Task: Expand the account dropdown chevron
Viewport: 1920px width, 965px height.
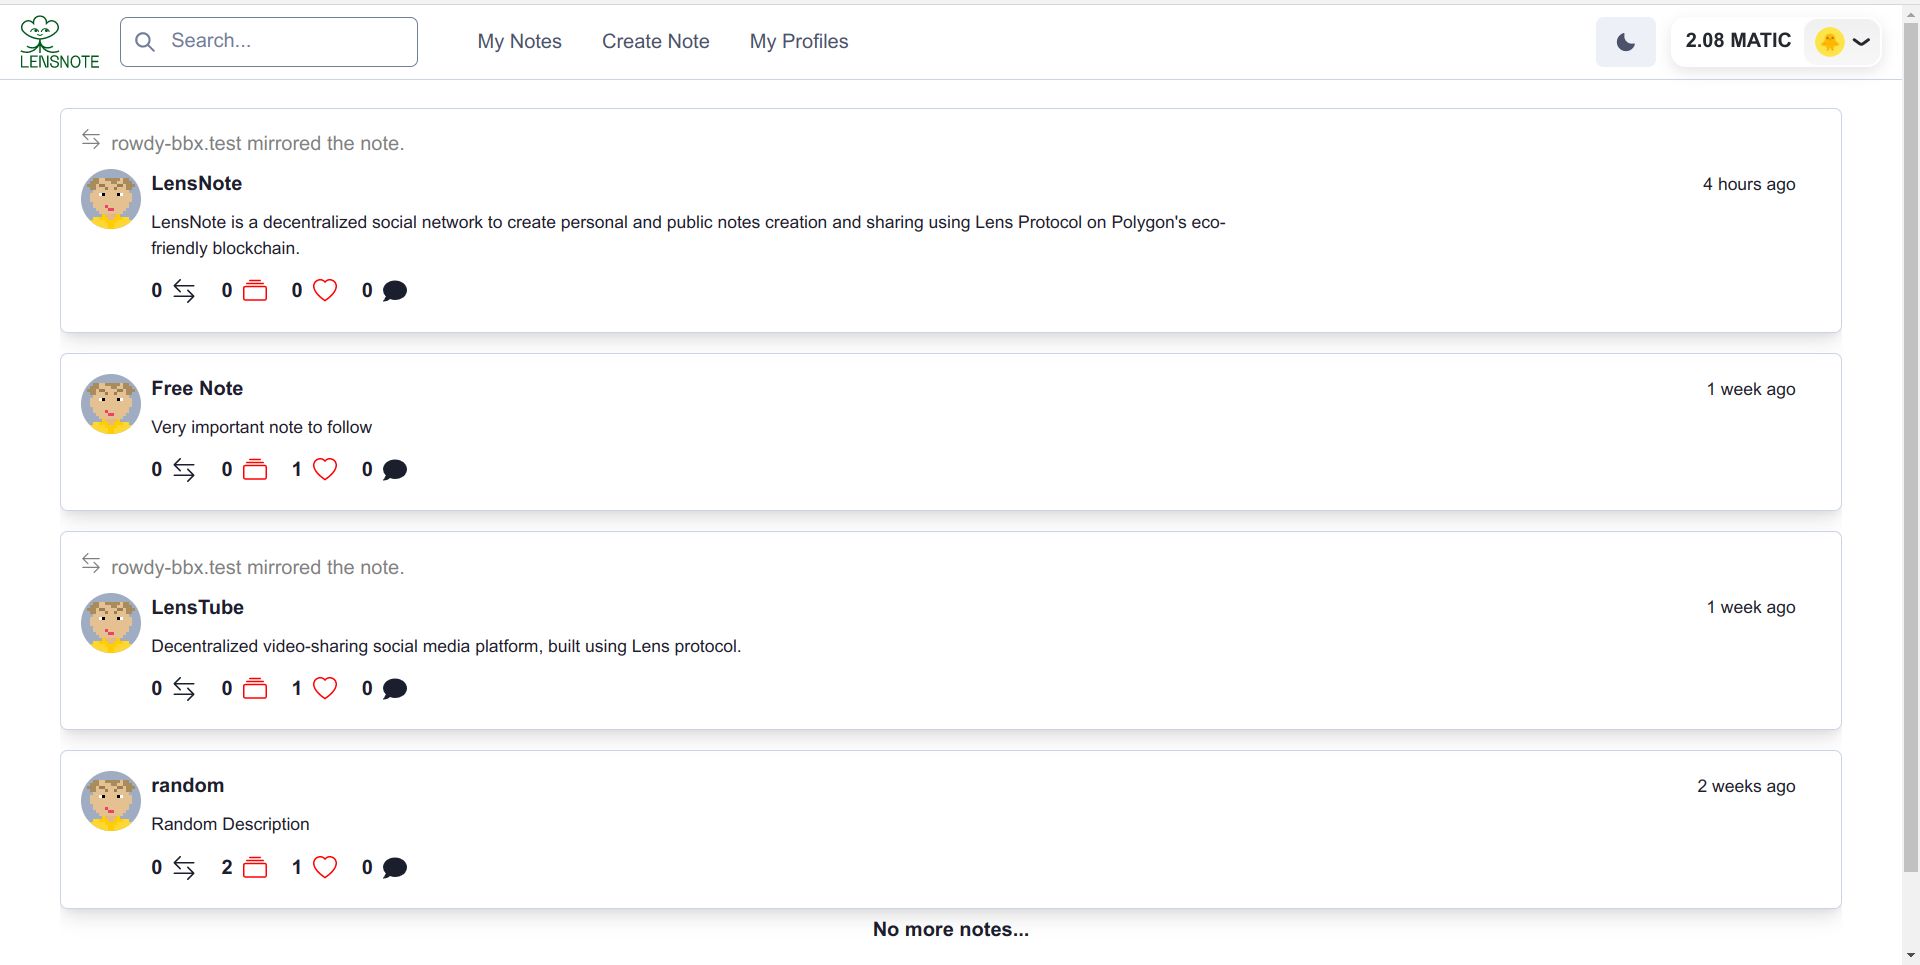Action: (x=1861, y=42)
